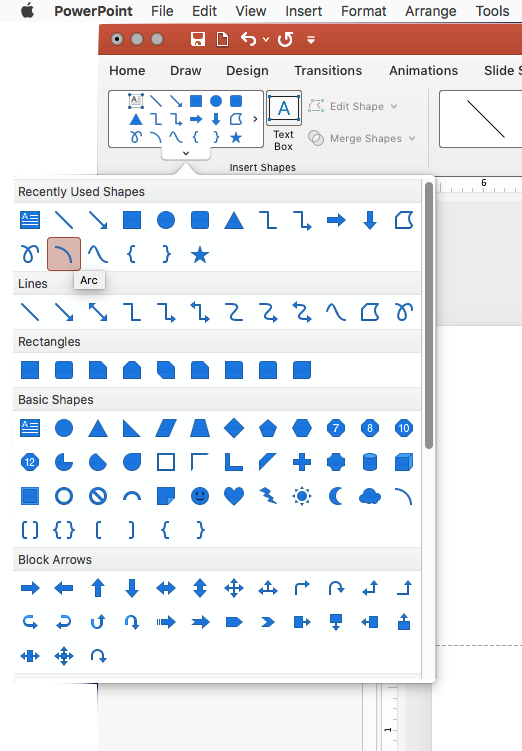The image size is (522, 751).
Task: Select the Cylinder (Can) shape
Action: click(x=370, y=462)
